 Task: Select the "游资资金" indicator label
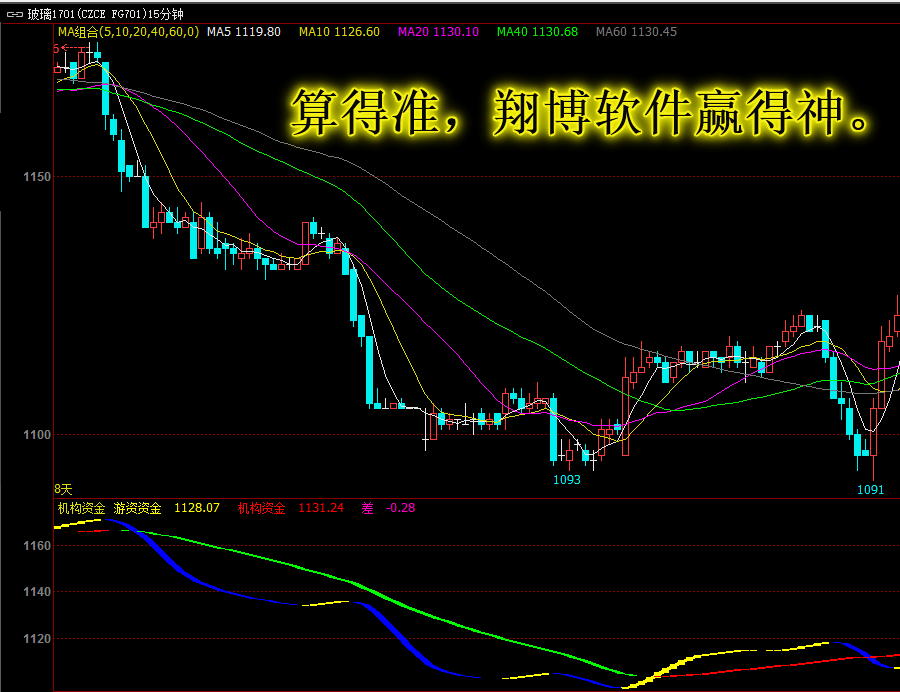pos(137,508)
